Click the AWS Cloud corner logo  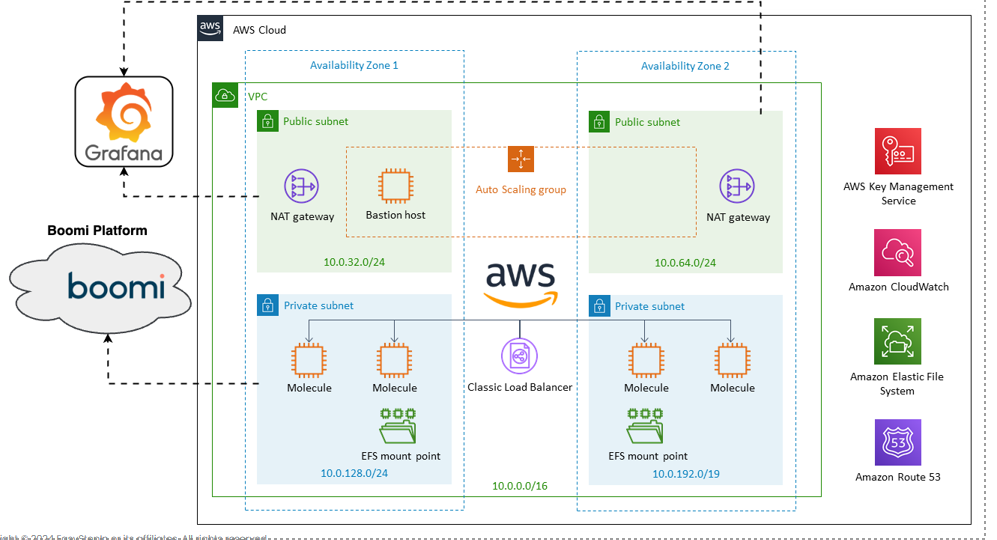pos(210,29)
